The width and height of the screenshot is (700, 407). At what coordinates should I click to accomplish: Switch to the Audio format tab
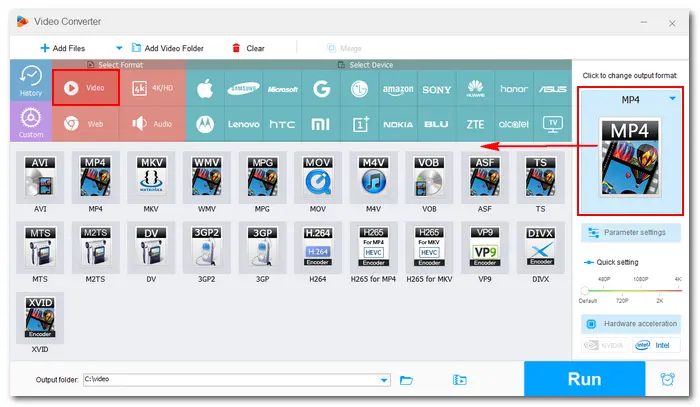point(153,124)
